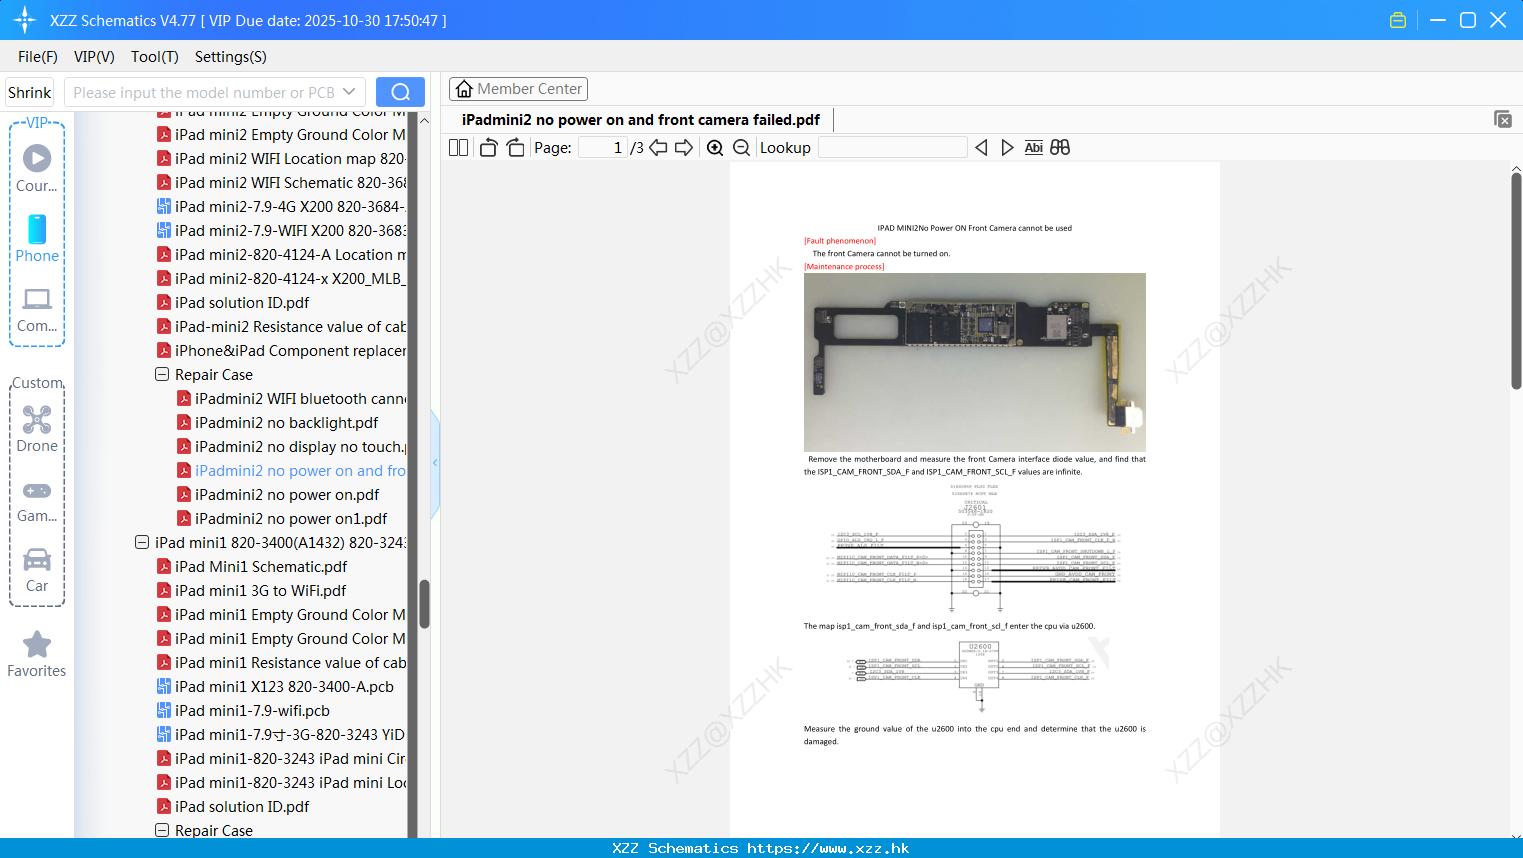
Task: Open the model number dropdown arrow
Action: tap(349, 92)
